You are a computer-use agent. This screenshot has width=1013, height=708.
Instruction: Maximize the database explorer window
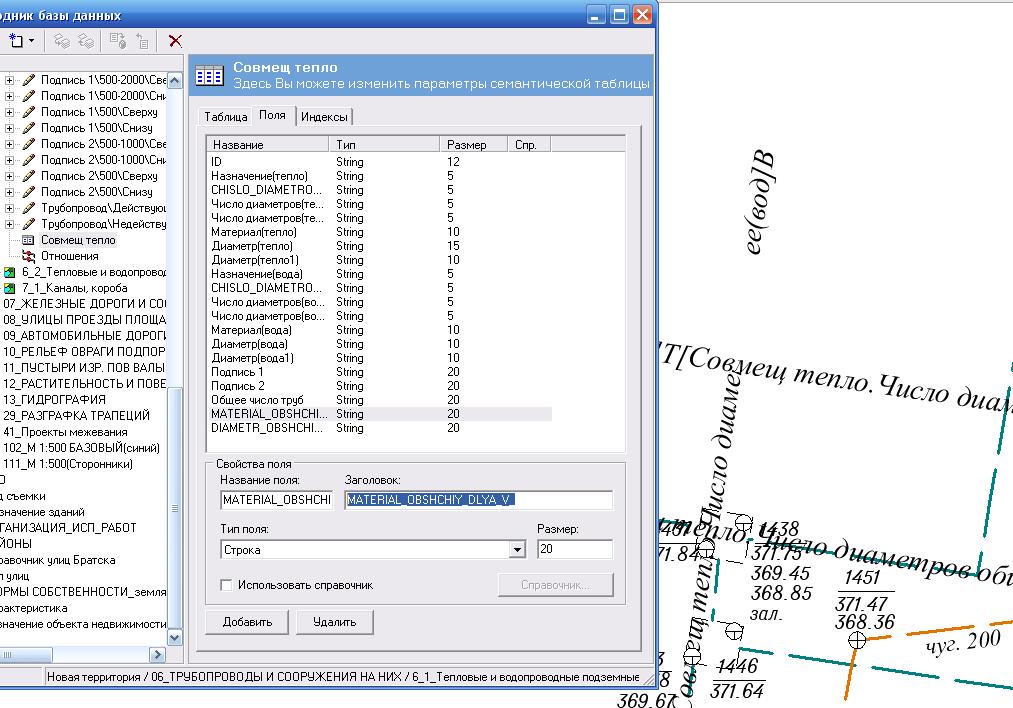[619, 14]
